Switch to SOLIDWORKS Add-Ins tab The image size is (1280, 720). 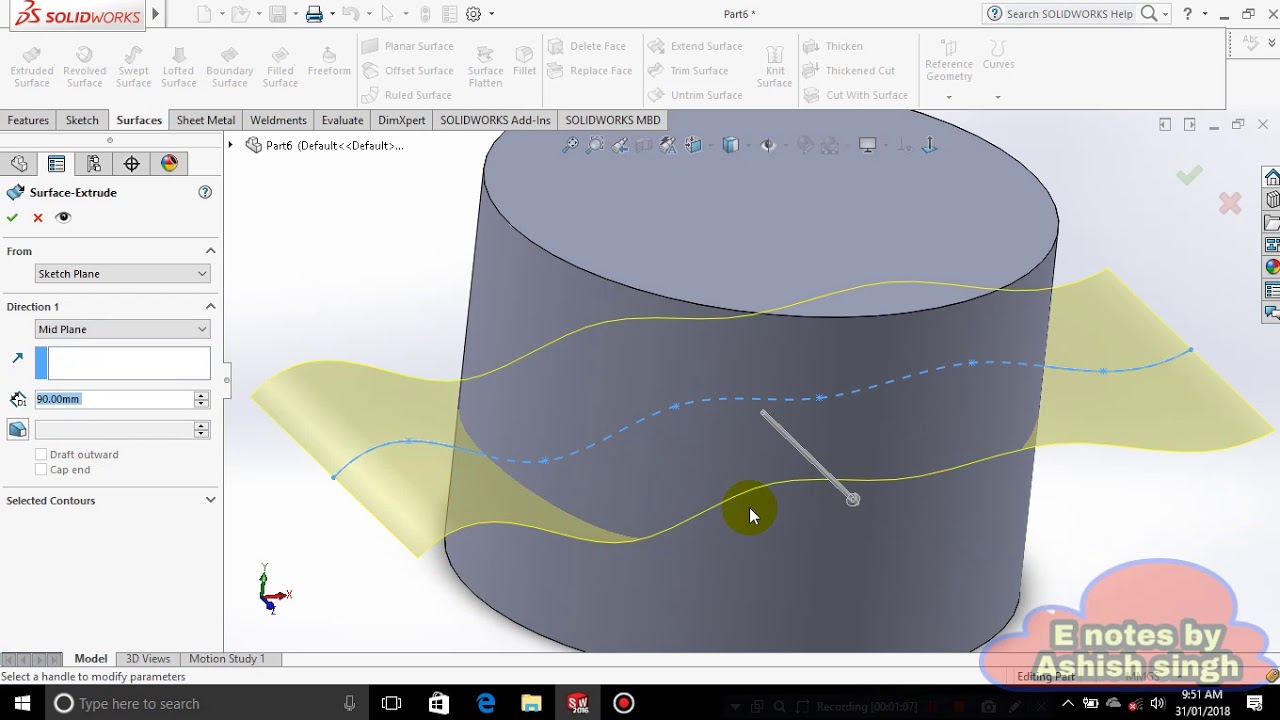495,120
